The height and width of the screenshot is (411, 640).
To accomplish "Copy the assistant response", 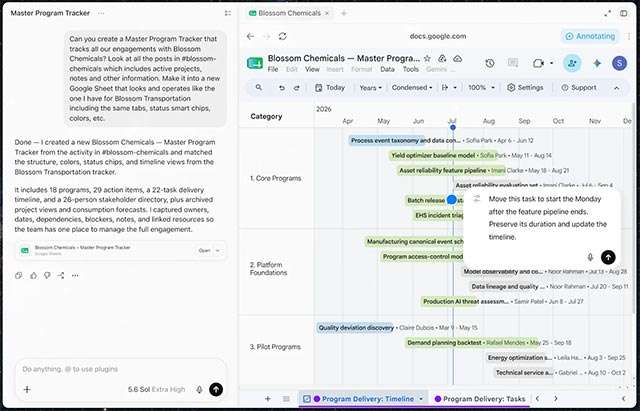I will click(x=18, y=275).
